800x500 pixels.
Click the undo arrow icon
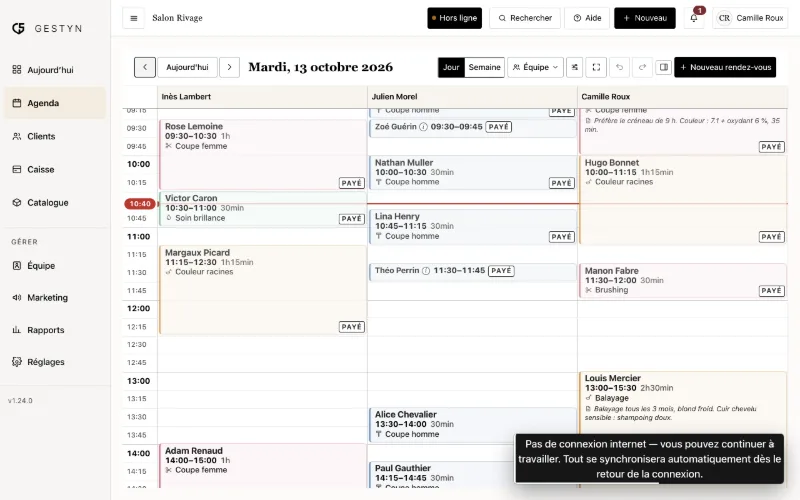(619, 67)
